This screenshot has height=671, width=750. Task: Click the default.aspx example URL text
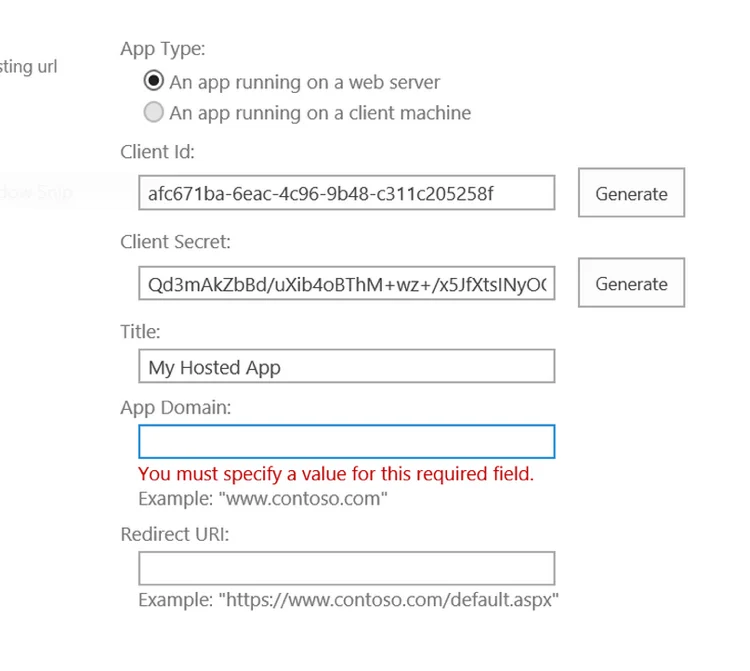348,600
